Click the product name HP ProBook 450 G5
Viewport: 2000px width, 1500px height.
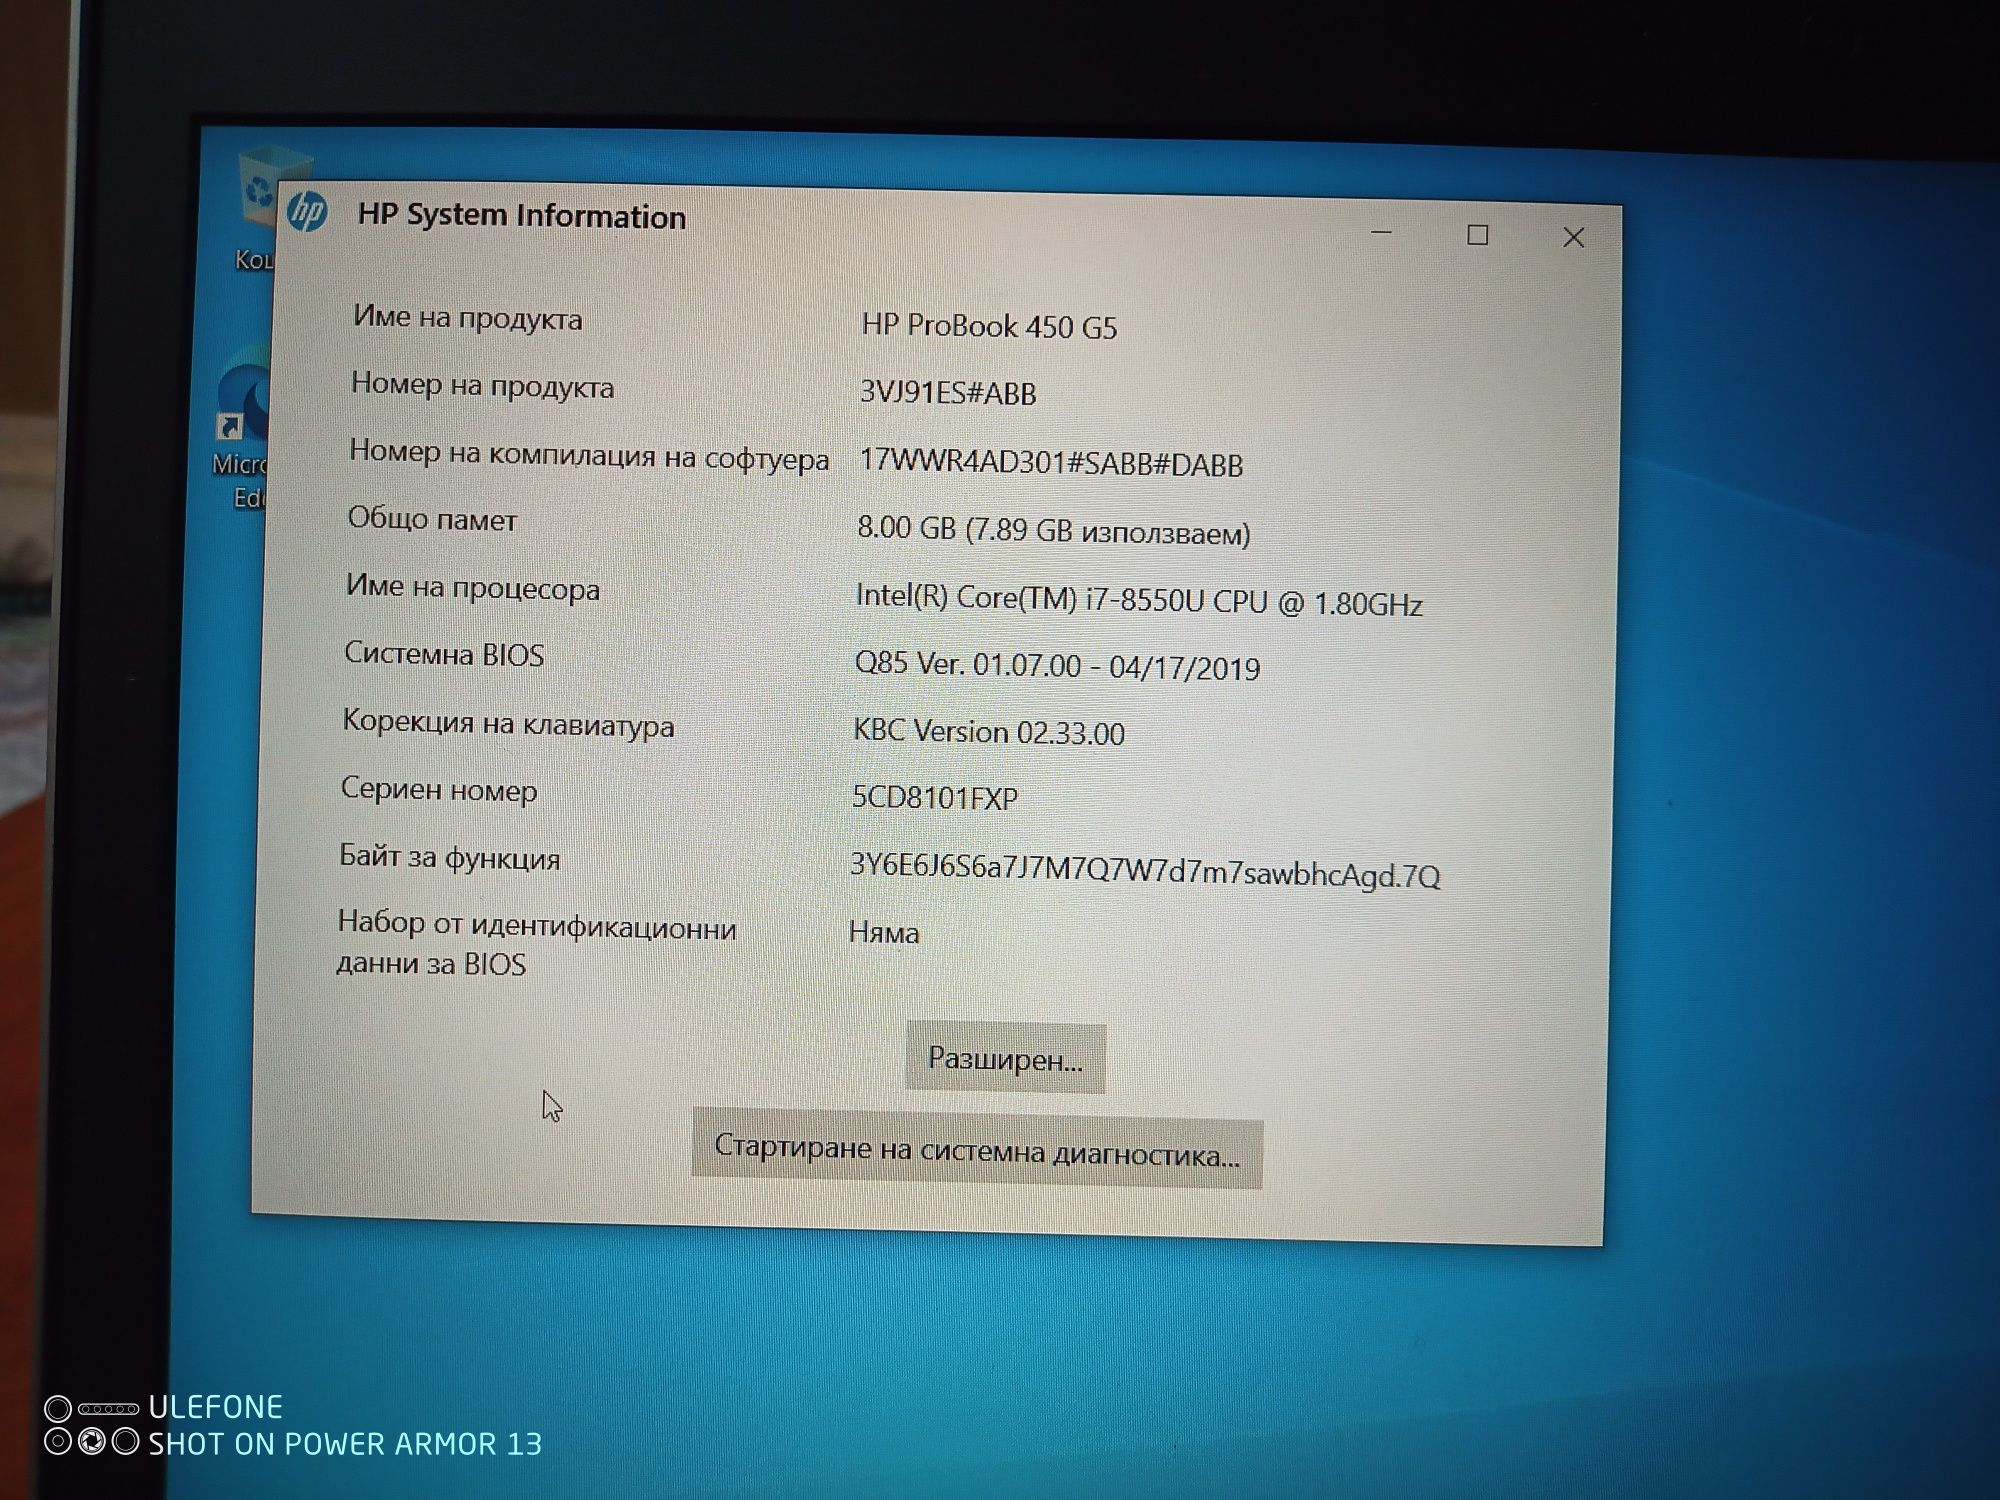989,326
